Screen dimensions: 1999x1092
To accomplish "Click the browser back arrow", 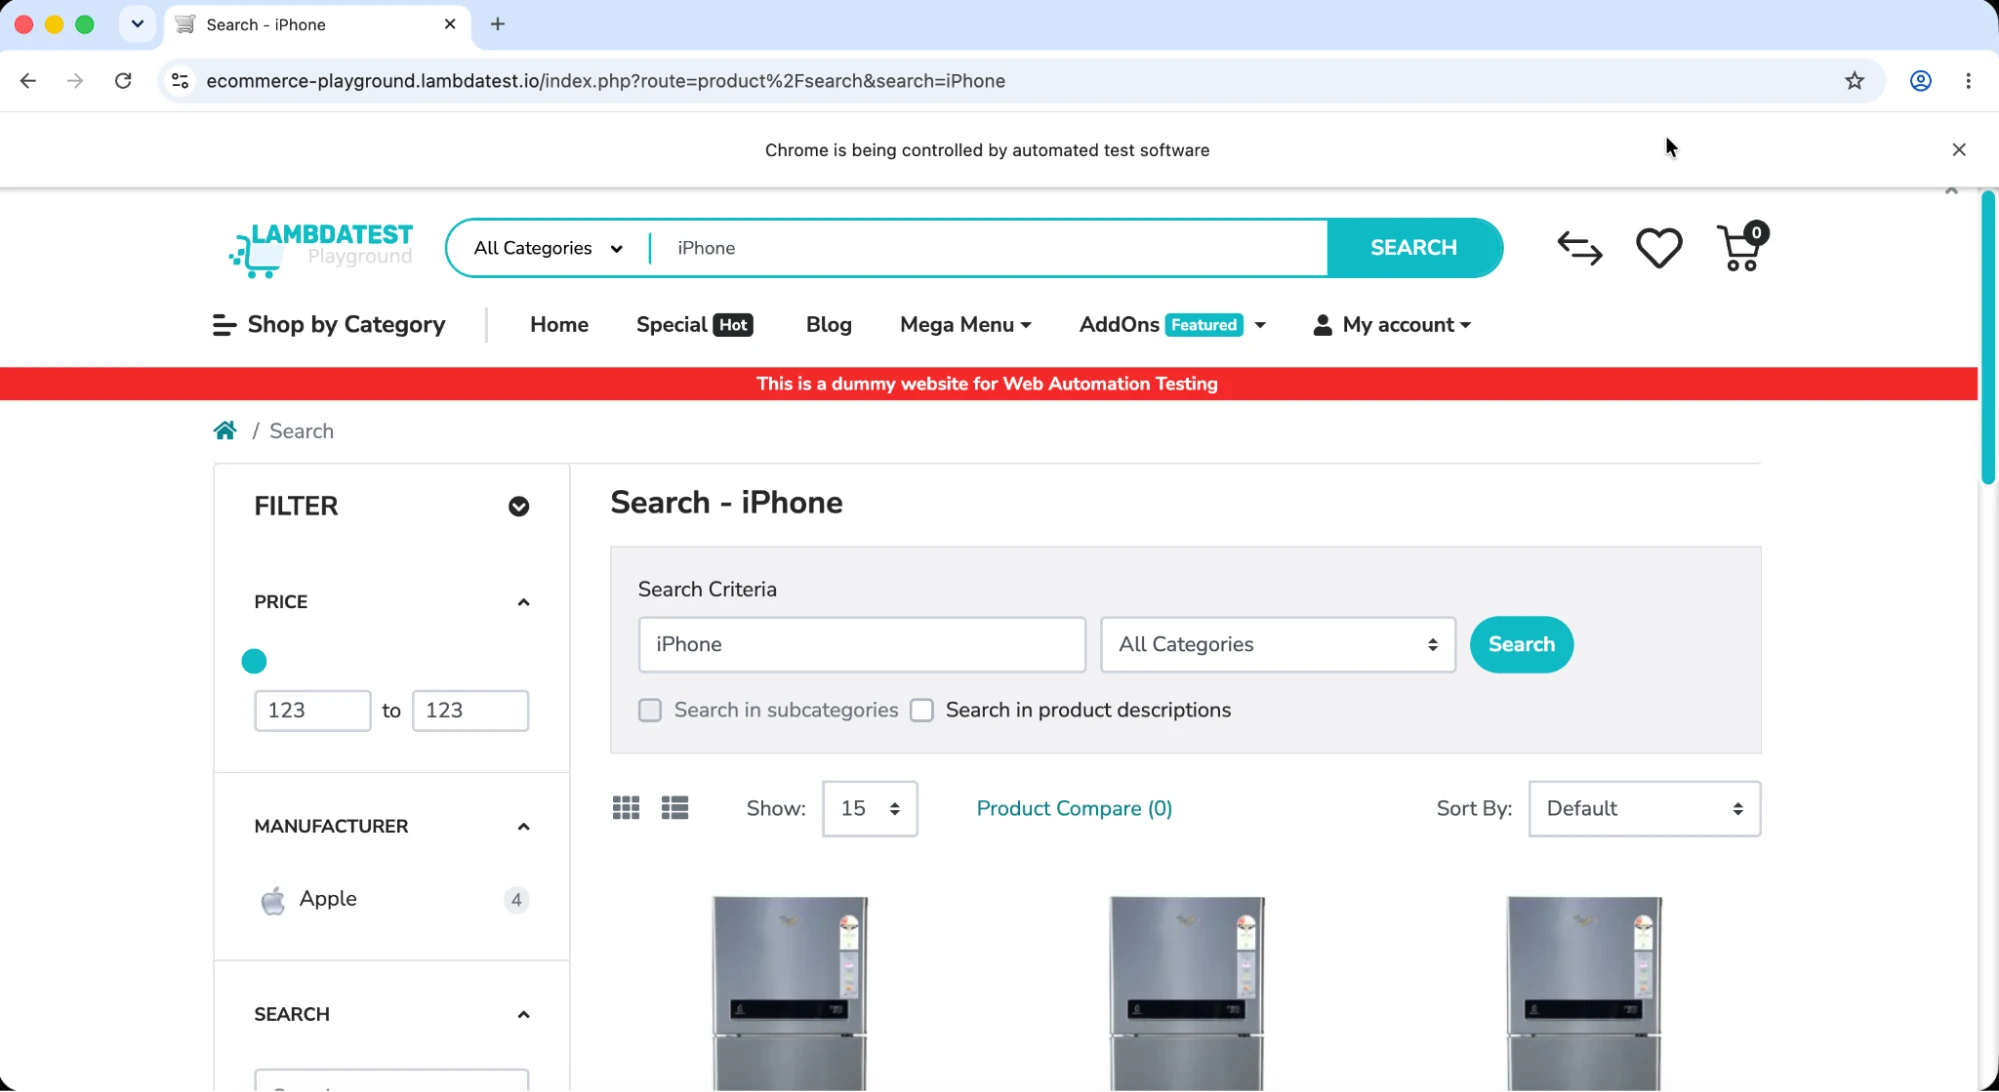I will click(x=28, y=81).
